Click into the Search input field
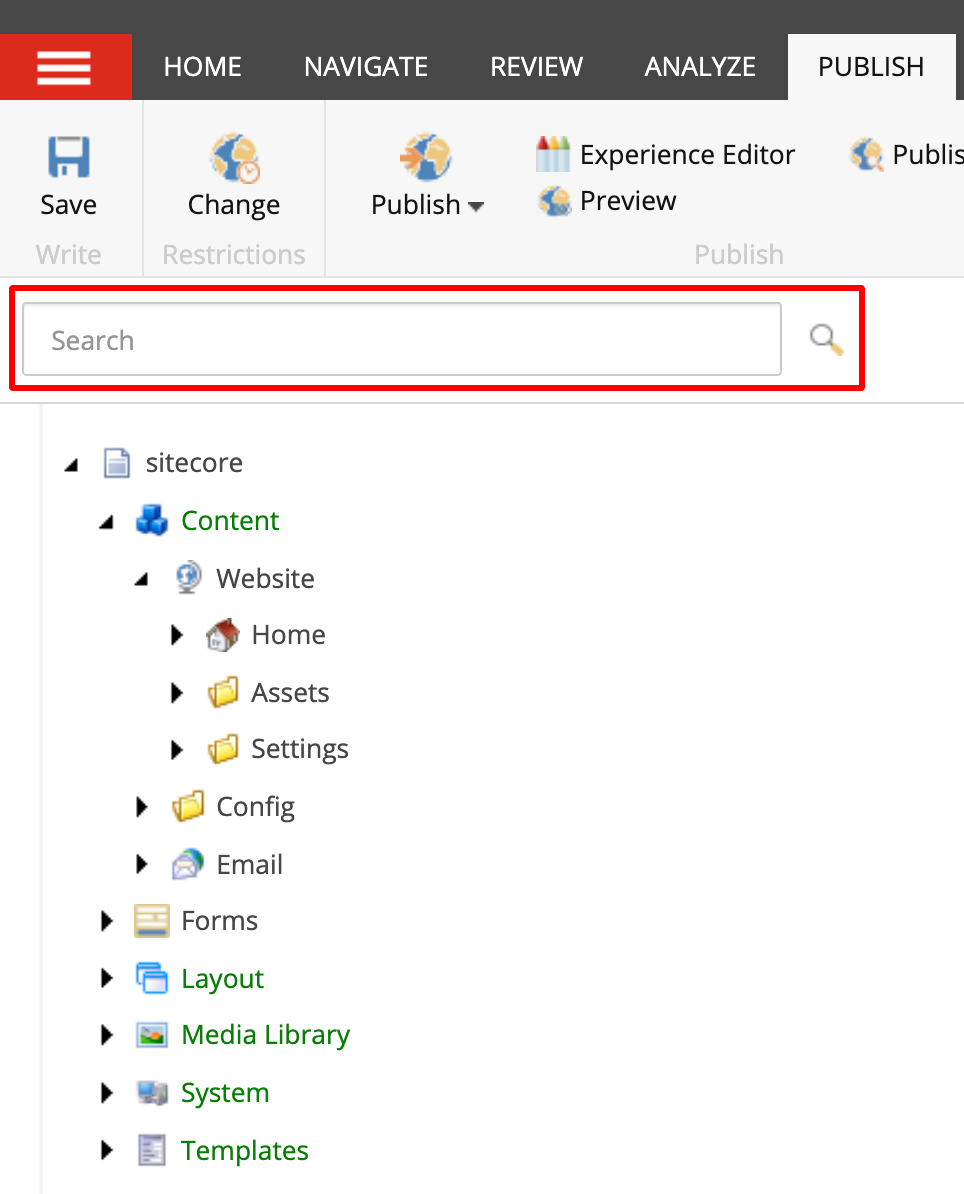This screenshot has width=964, height=1194. [402, 340]
